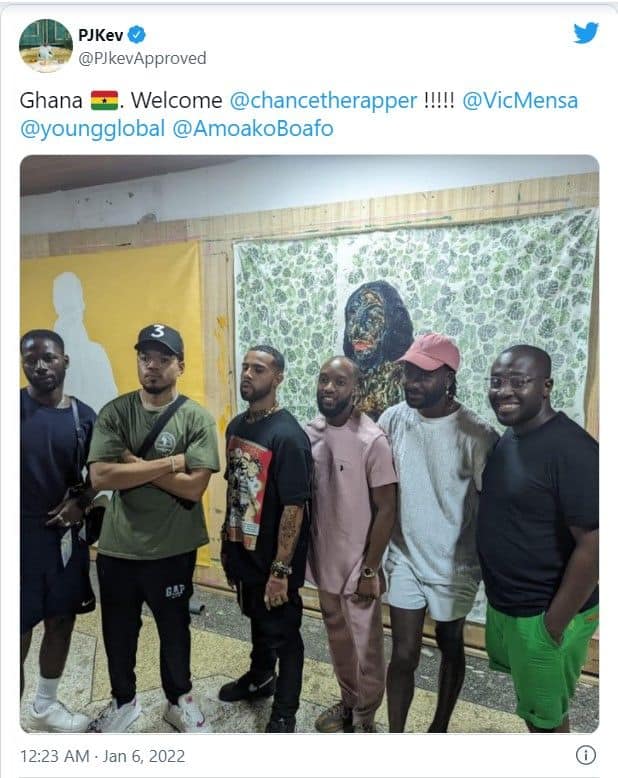Click the PJKev display name
This screenshot has width=618, height=778.
101,35
